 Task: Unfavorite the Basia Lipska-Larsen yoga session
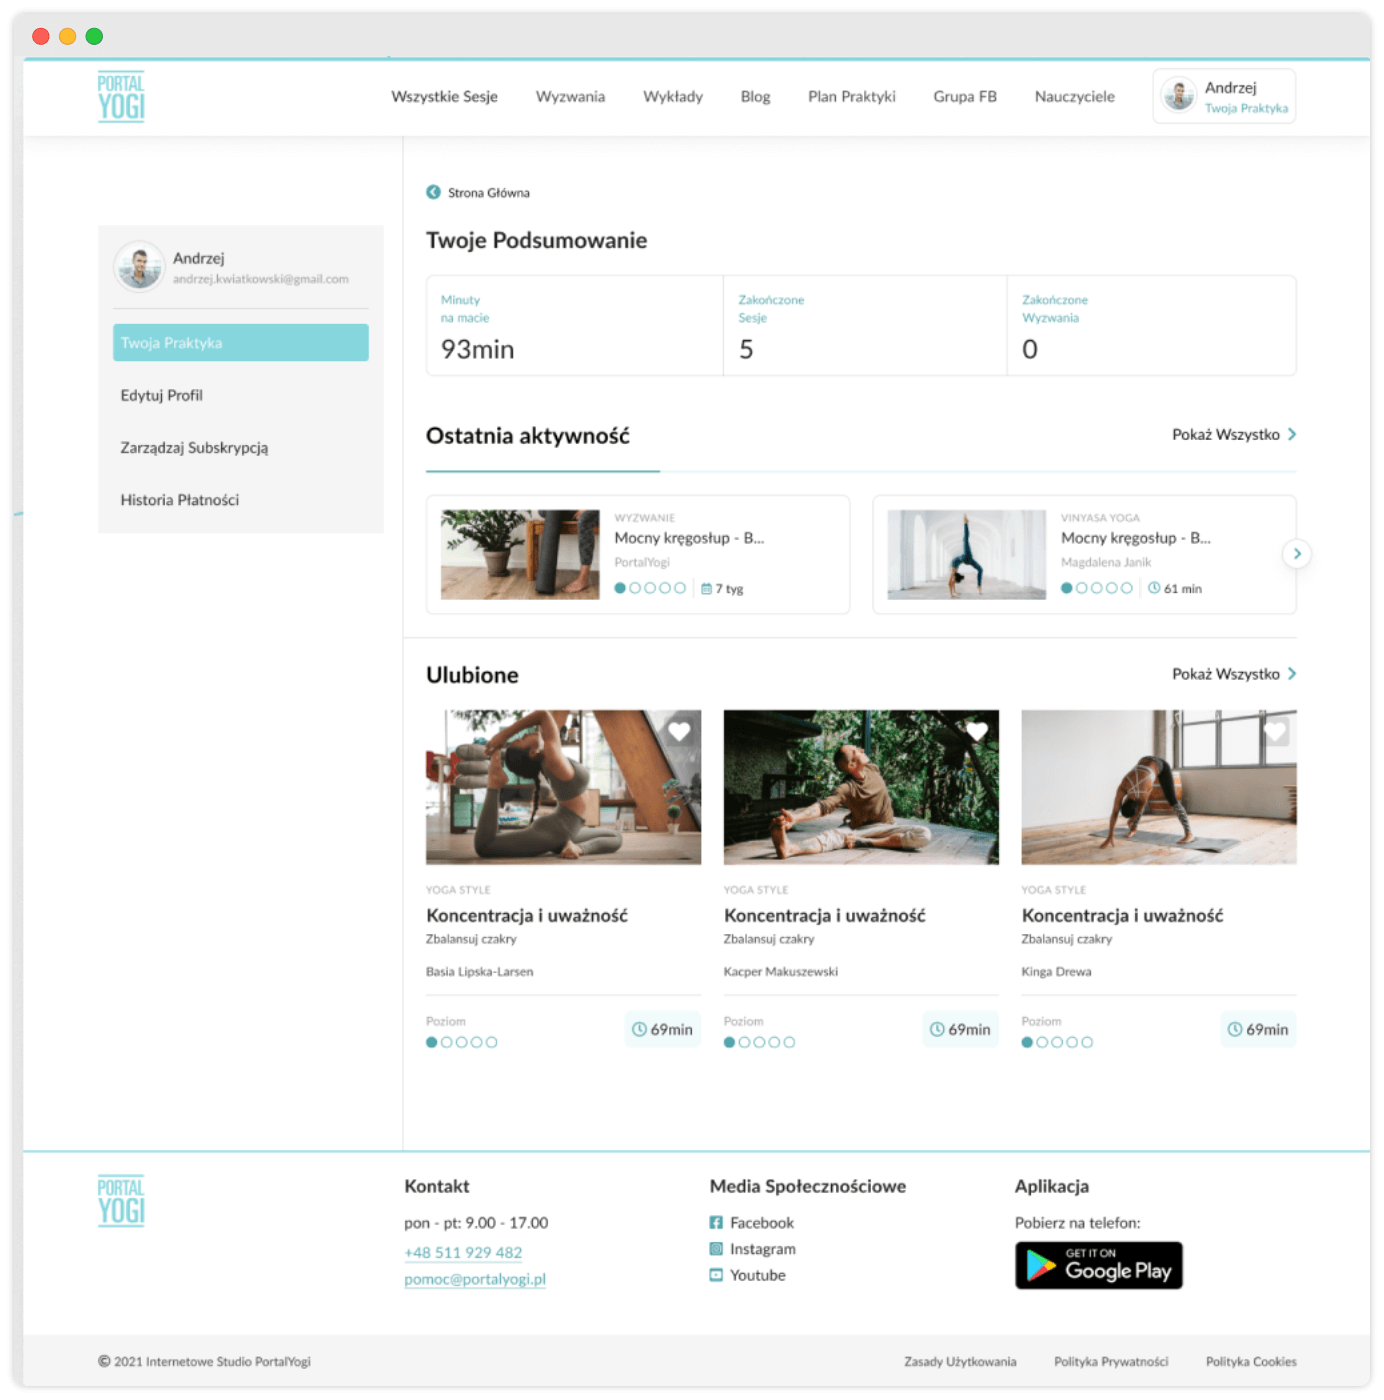pyautogui.click(x=679, y=731)
